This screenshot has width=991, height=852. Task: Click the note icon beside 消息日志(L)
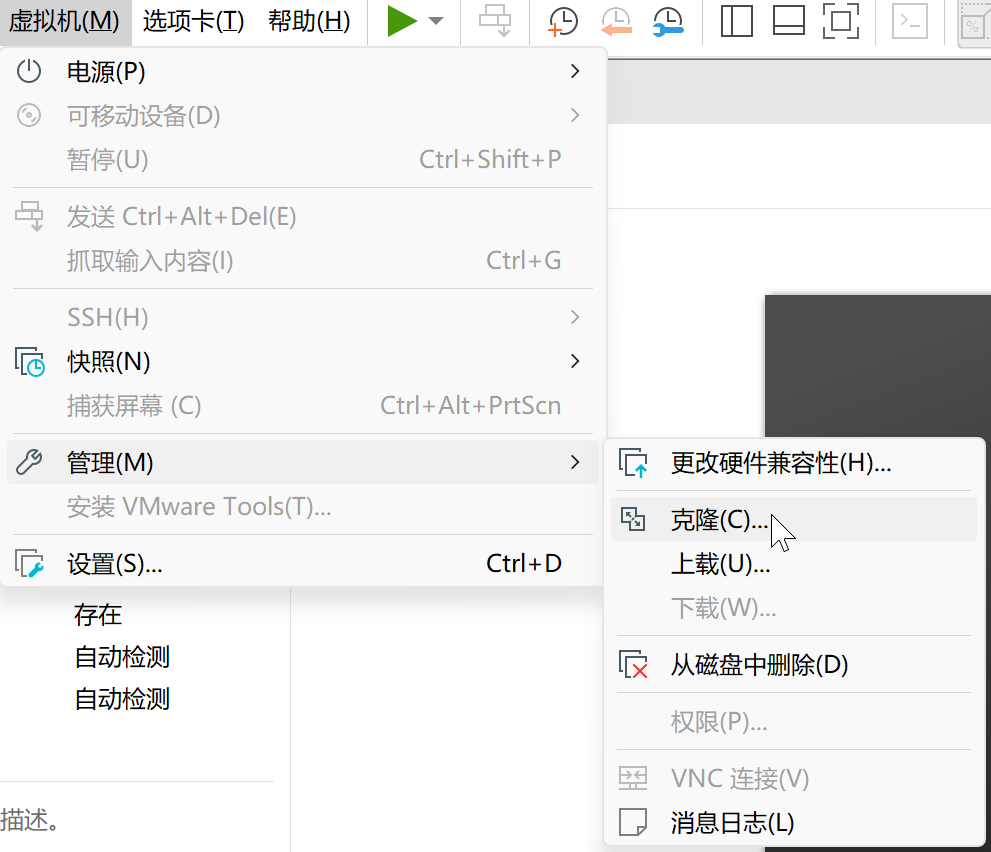(633, 823)
